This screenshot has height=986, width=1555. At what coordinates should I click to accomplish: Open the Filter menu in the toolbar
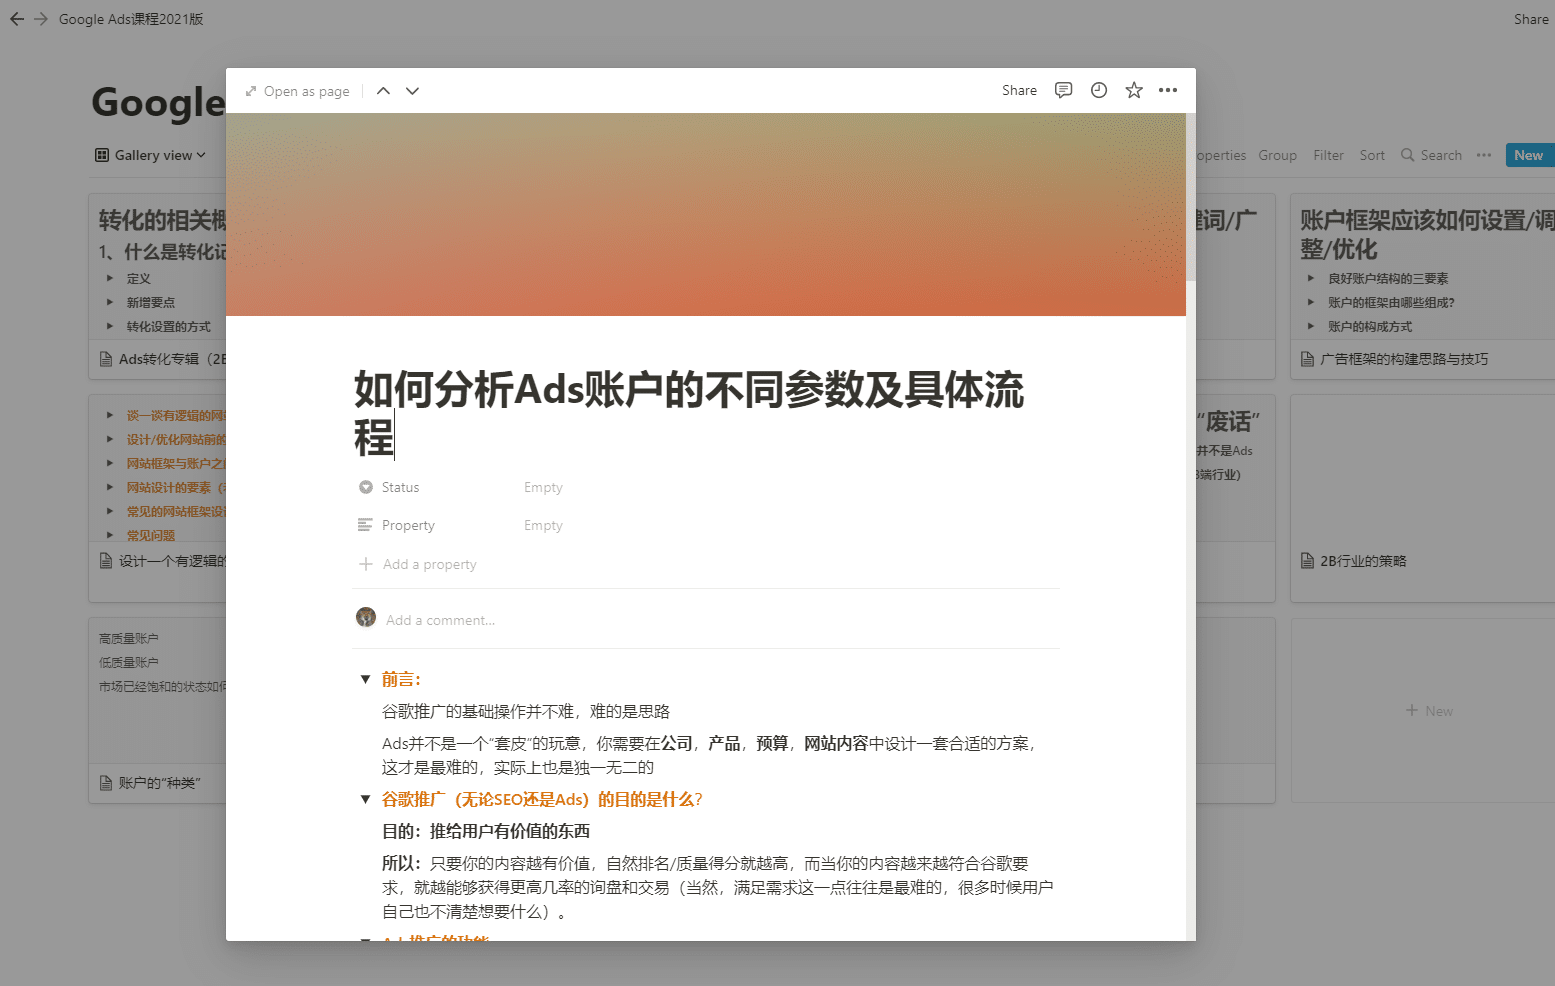click(1328, 155)
